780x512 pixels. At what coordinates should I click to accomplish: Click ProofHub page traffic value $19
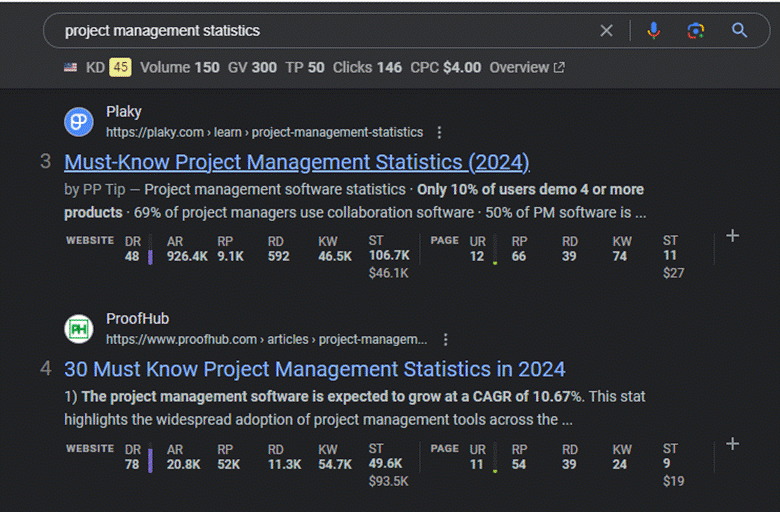674,481
